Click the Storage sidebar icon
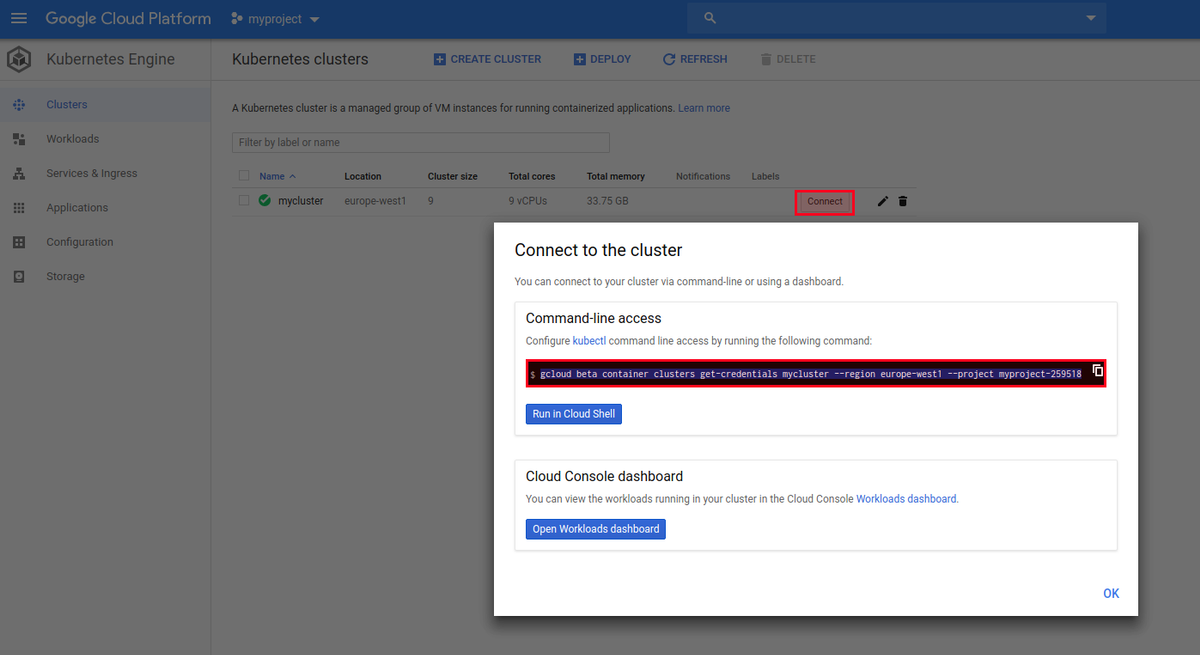 (x=19, y=276)
